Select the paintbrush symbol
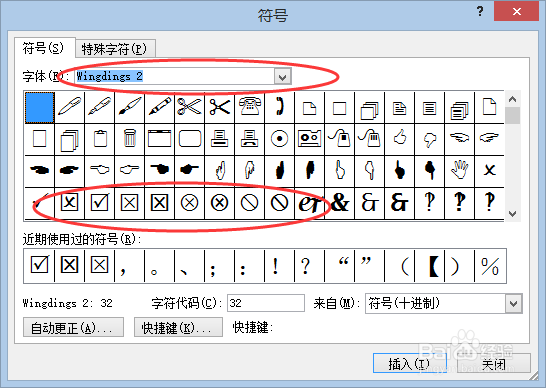The image size is (546, 388). [x=130, y=107]
